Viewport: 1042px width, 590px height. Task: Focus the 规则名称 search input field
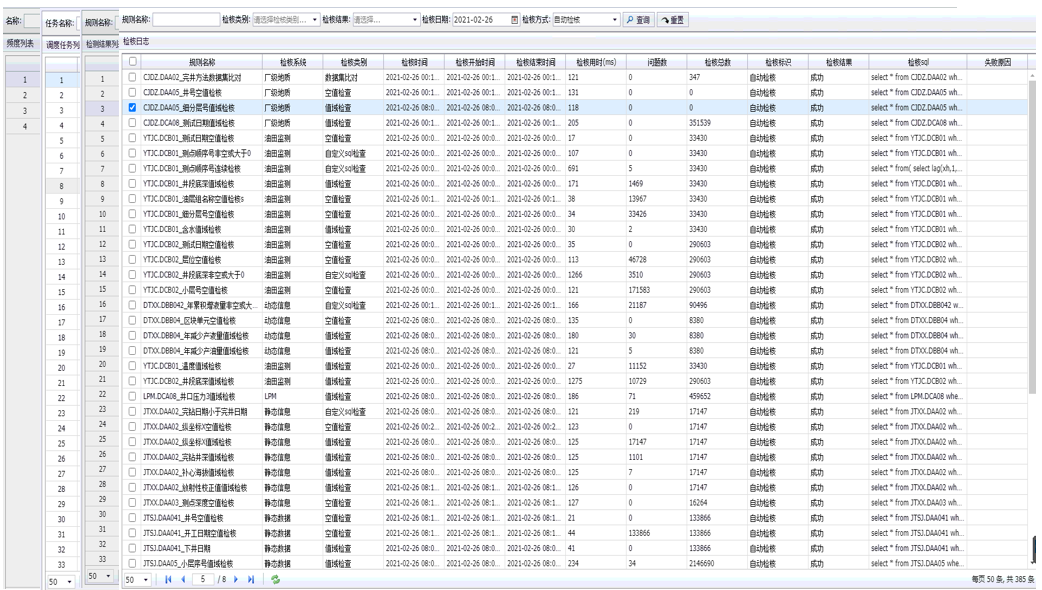coord(186,20)
